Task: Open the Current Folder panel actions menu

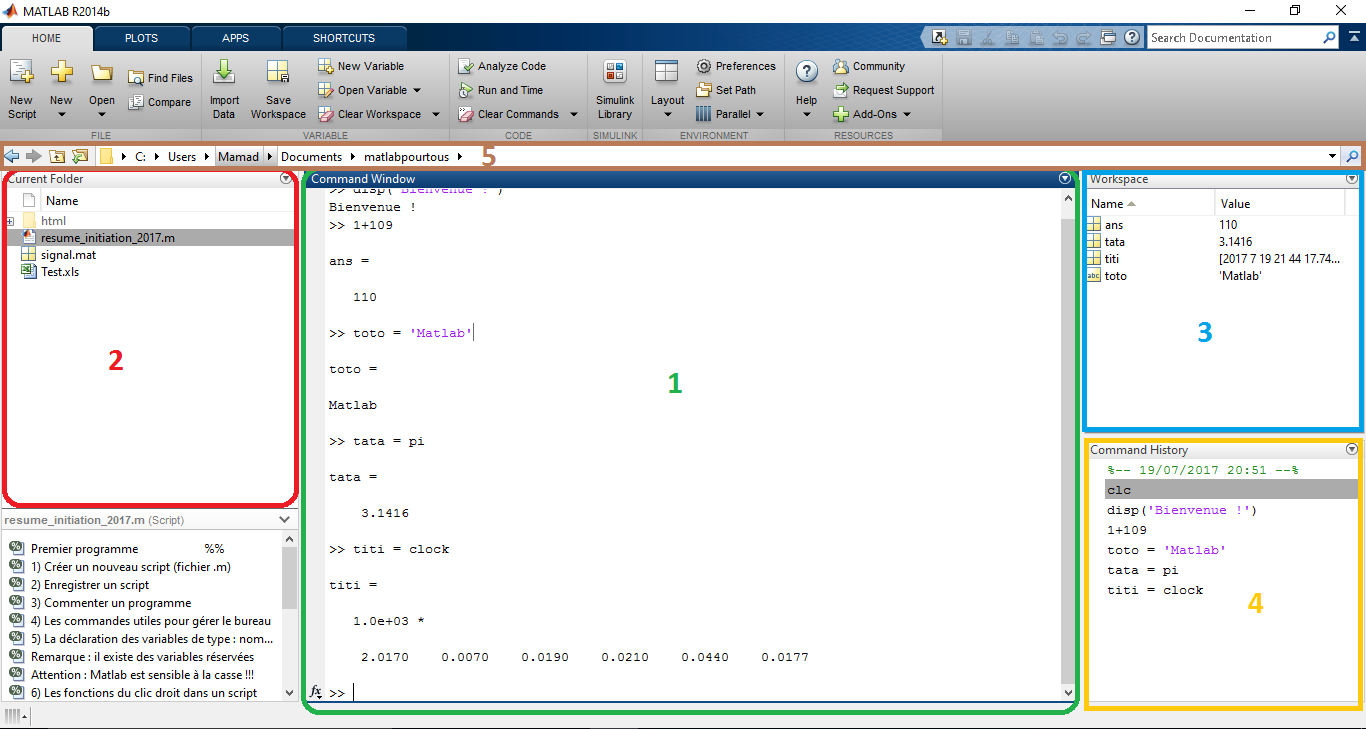Action: pyautogui.click(x=286, y=179)
